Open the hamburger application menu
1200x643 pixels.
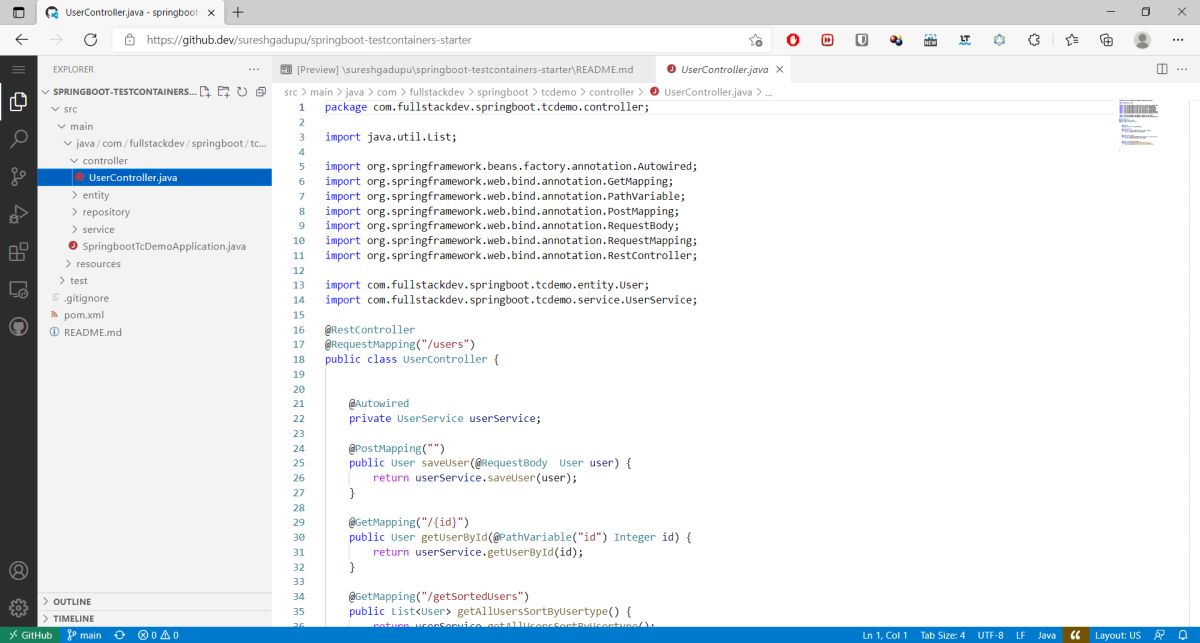[x=18, y=69]
